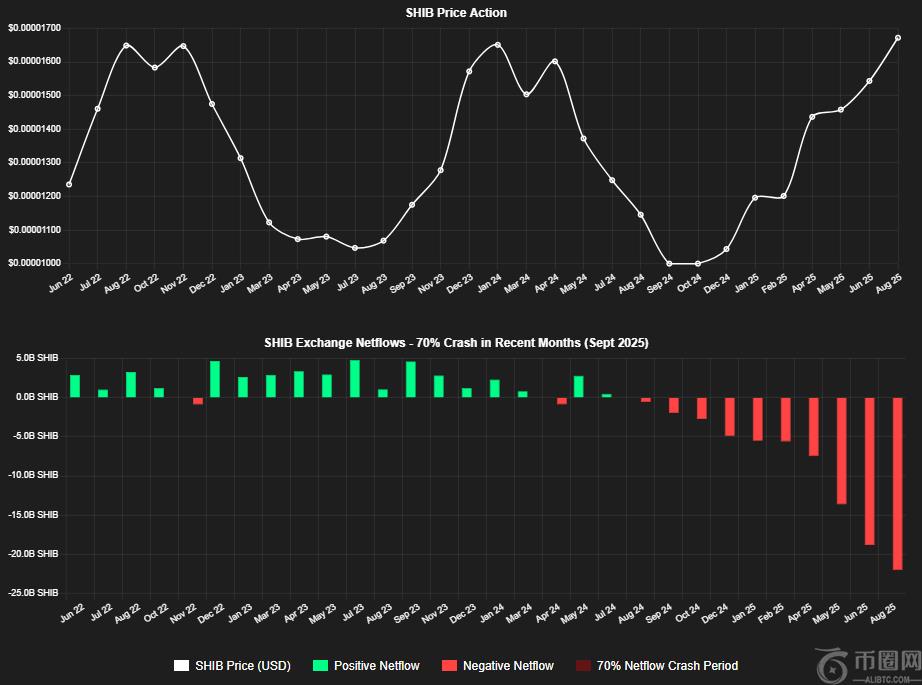Select the Aug 25 price data point
The width and height of the screenshot is (922, 685).
tap(898, 38)
